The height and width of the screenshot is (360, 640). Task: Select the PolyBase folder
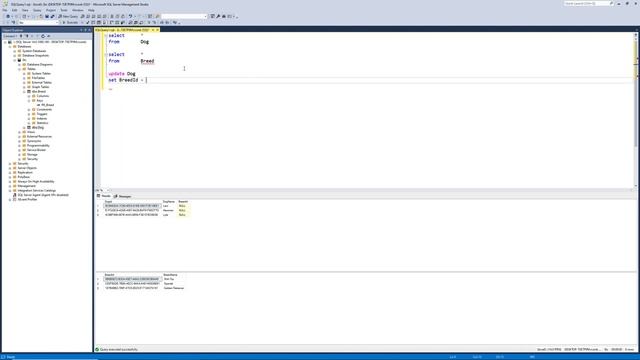[x=23, y=177]
